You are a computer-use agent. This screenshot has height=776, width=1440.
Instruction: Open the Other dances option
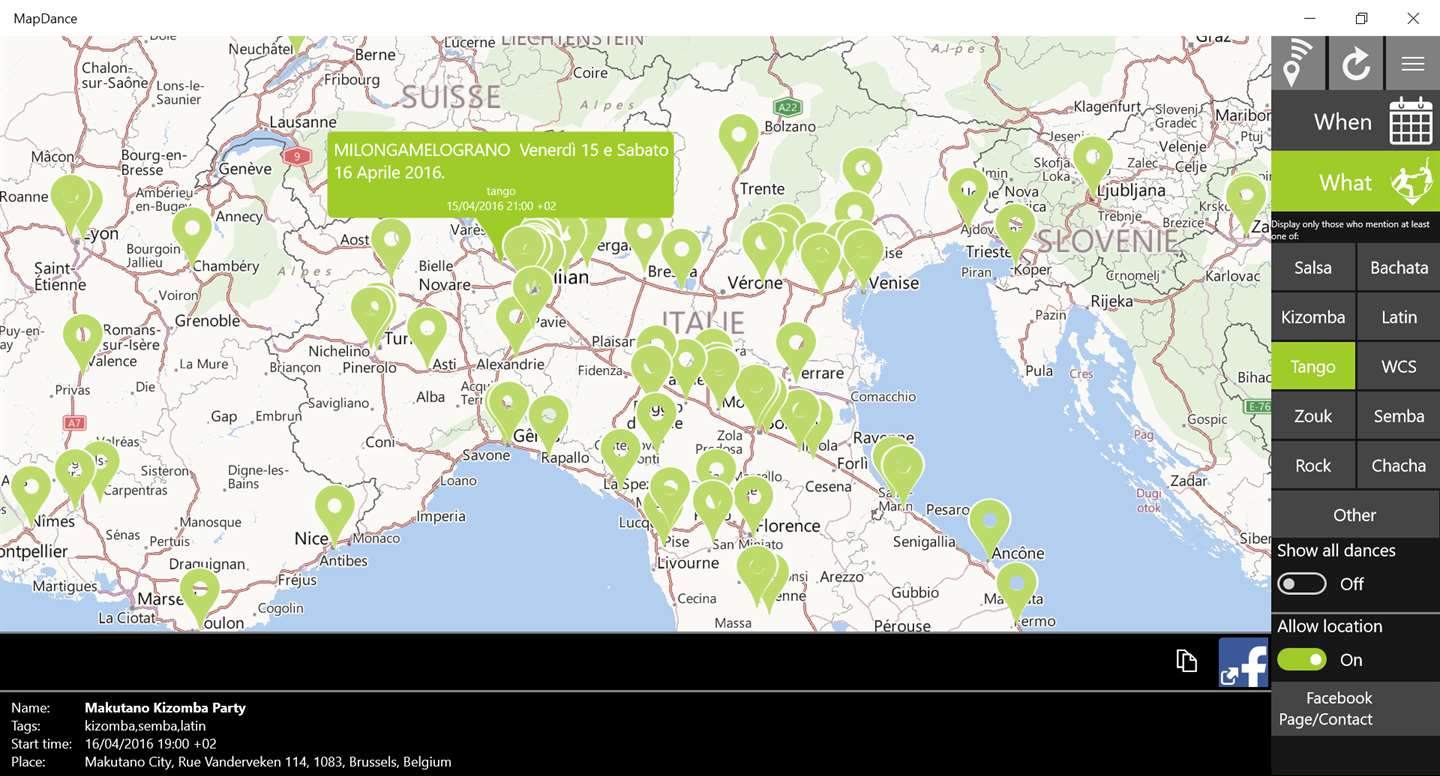point(1355,515)
